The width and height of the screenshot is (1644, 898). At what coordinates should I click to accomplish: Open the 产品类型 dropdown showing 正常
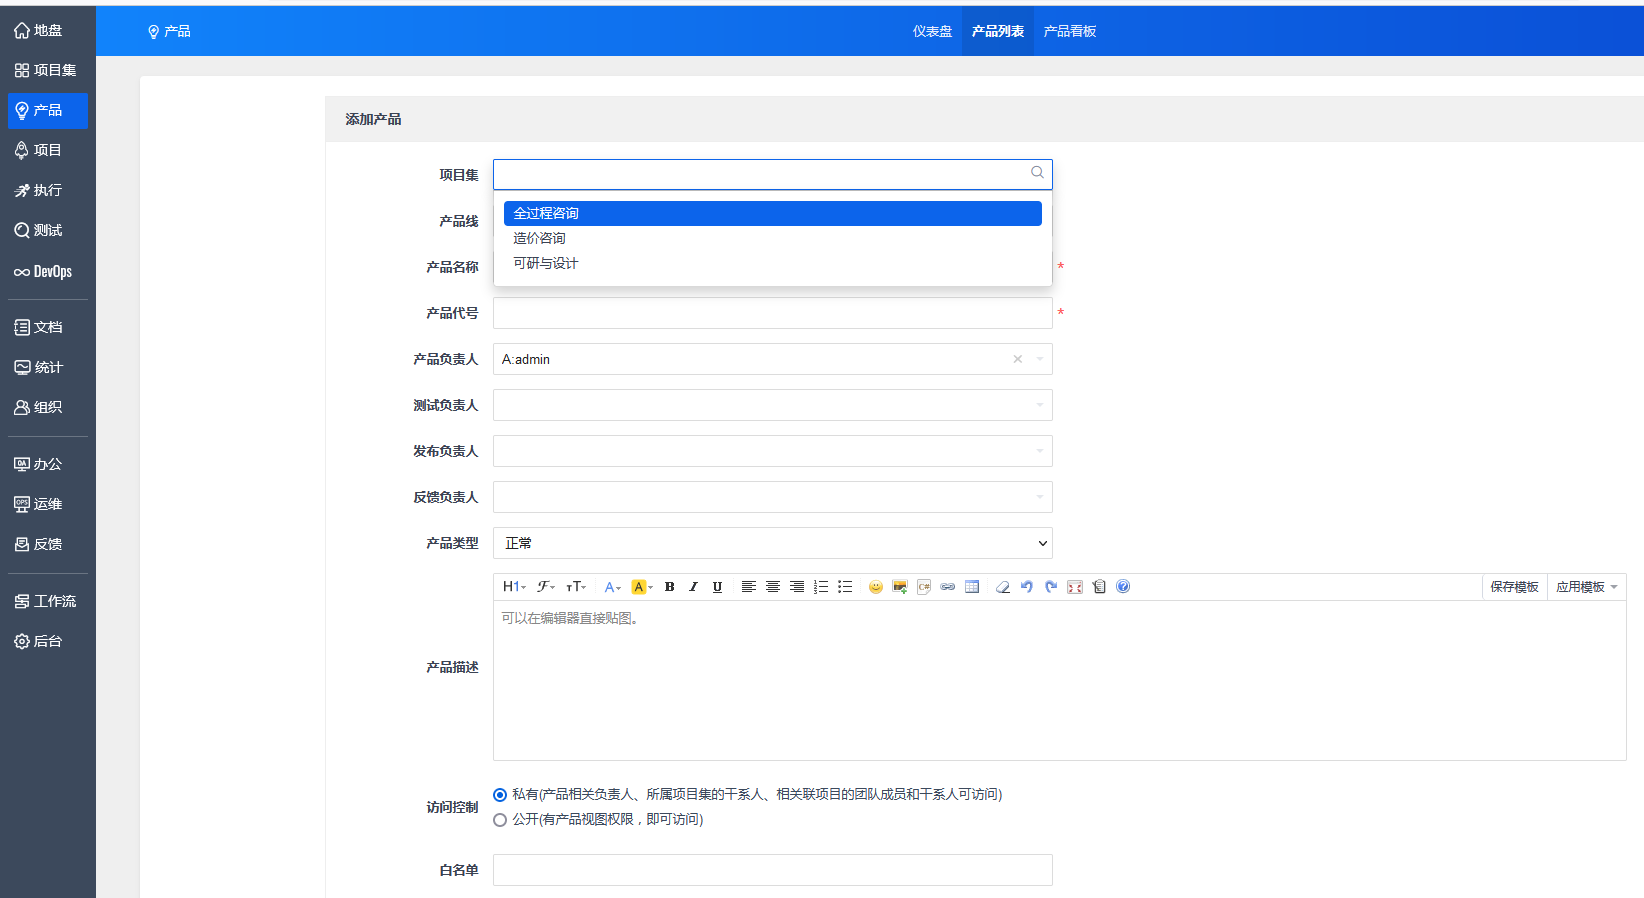click(x=772, y=543)
